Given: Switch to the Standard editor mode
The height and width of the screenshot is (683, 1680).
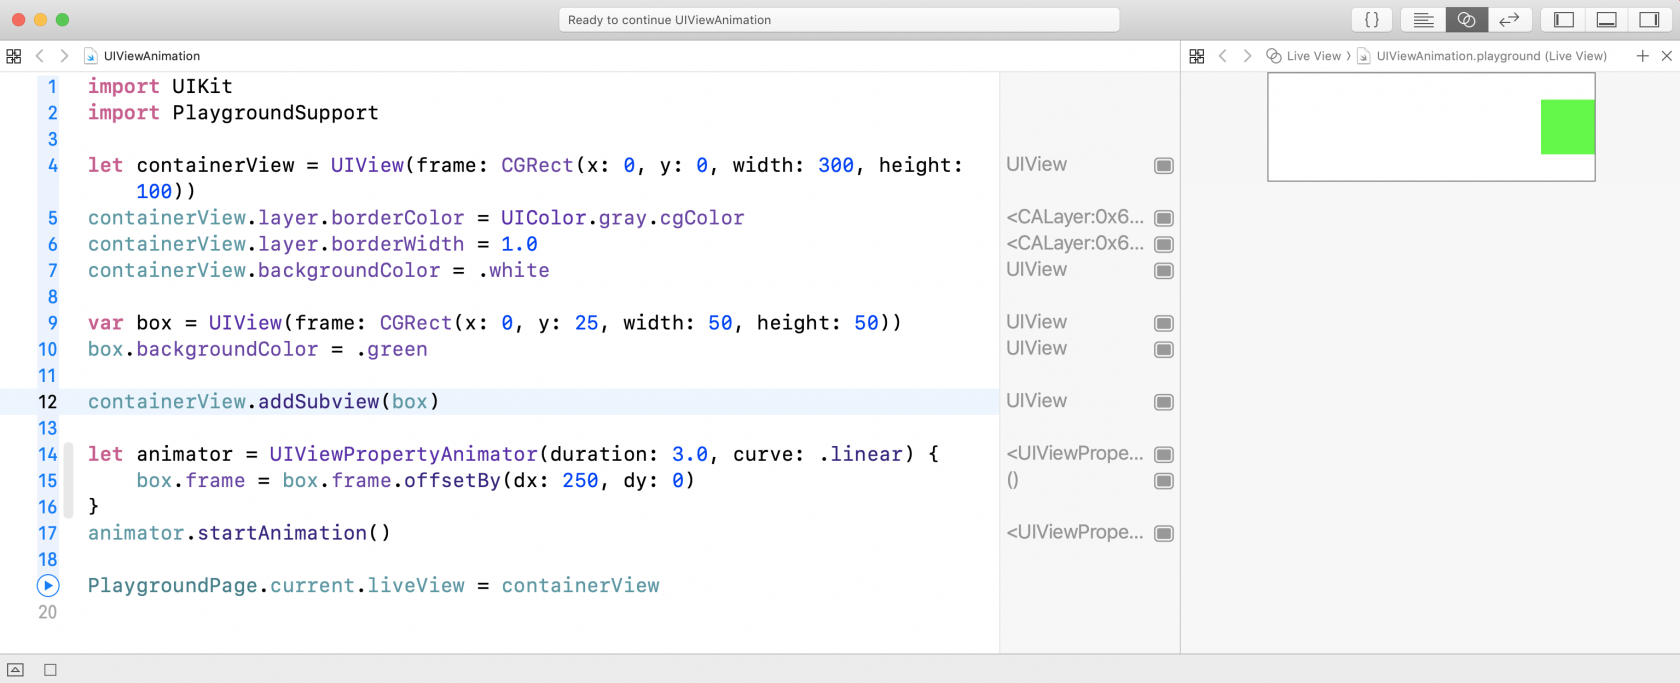Looking at the screenshot, I should pyautogui.click(x=1423, y=20).
